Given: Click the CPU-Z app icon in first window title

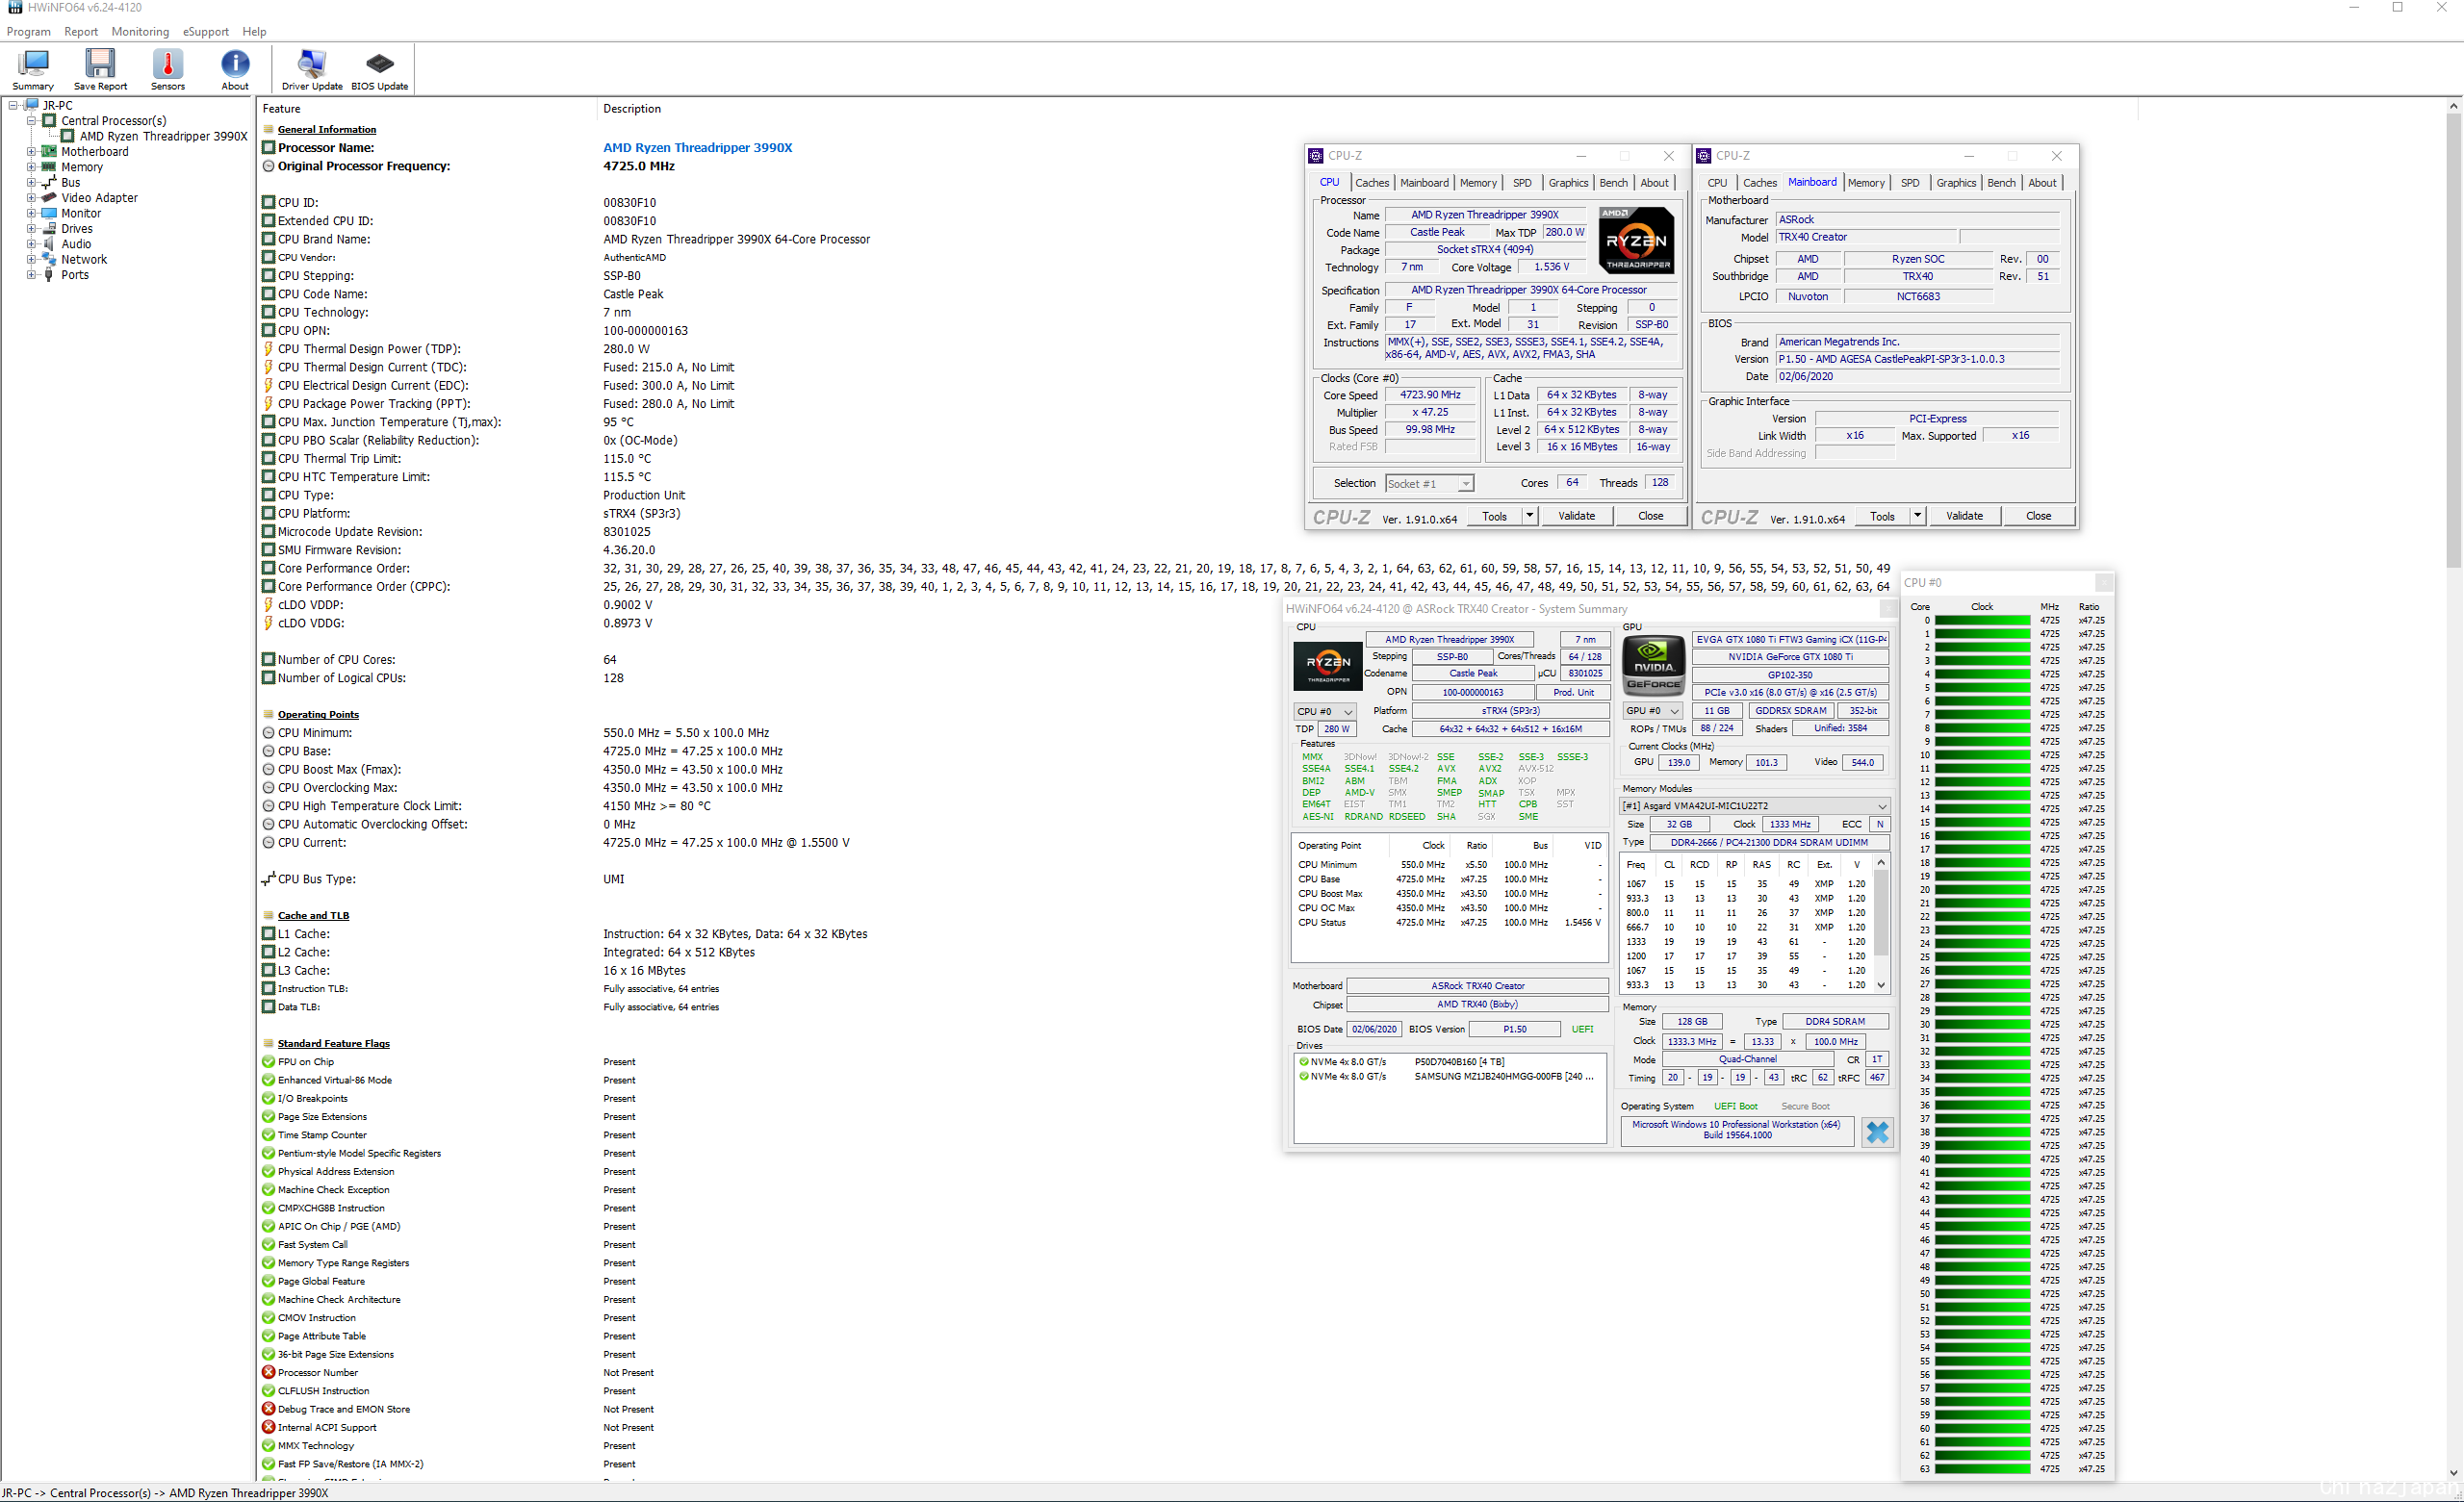Looking at the screenshot, I should tap(1316, 156).
